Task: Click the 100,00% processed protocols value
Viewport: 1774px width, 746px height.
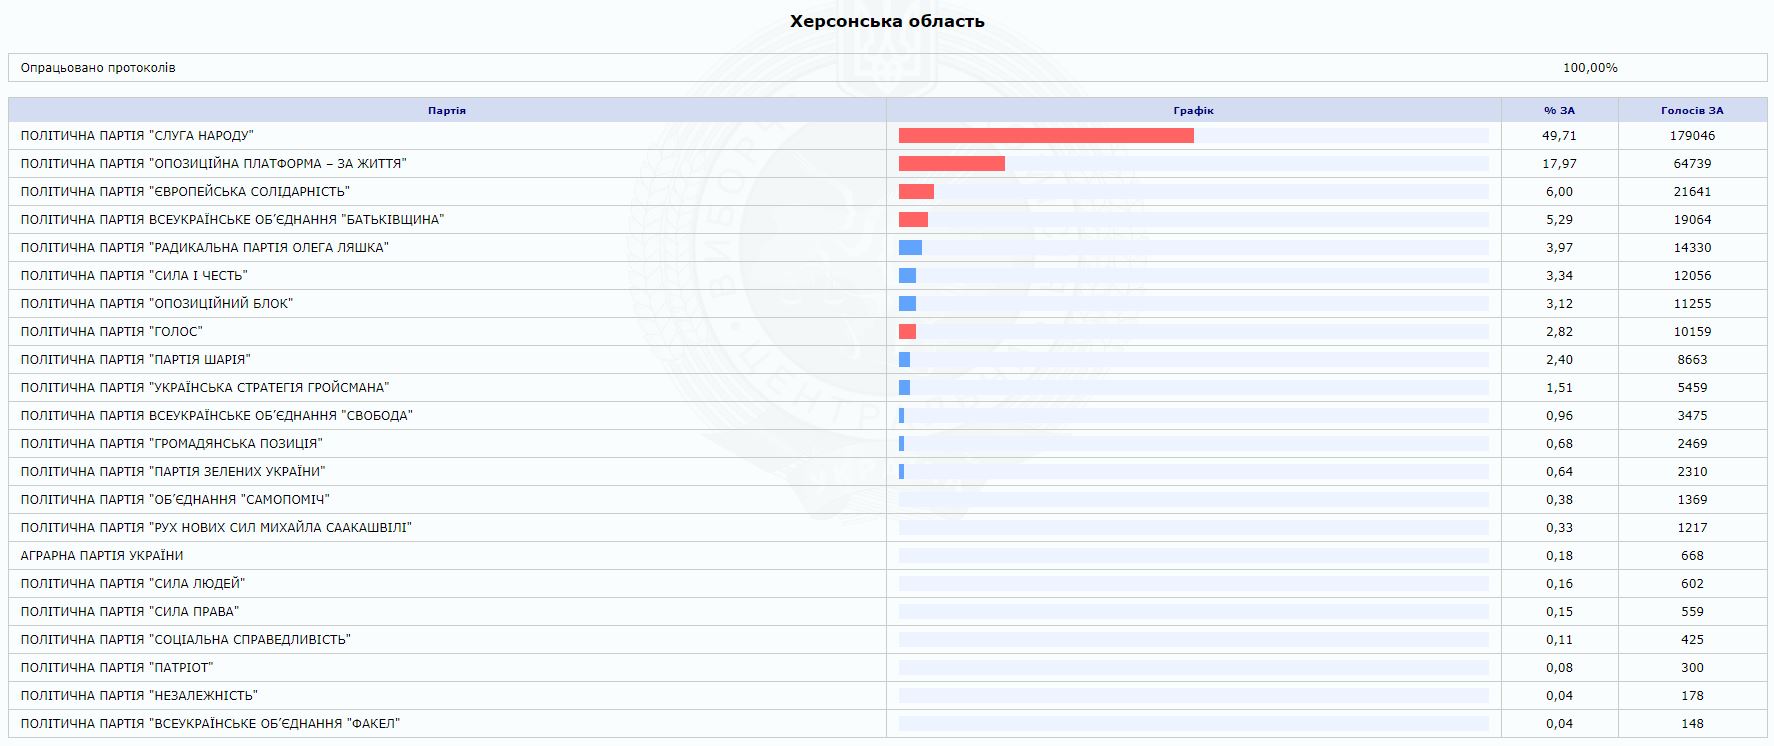Action: (1590, 68)
